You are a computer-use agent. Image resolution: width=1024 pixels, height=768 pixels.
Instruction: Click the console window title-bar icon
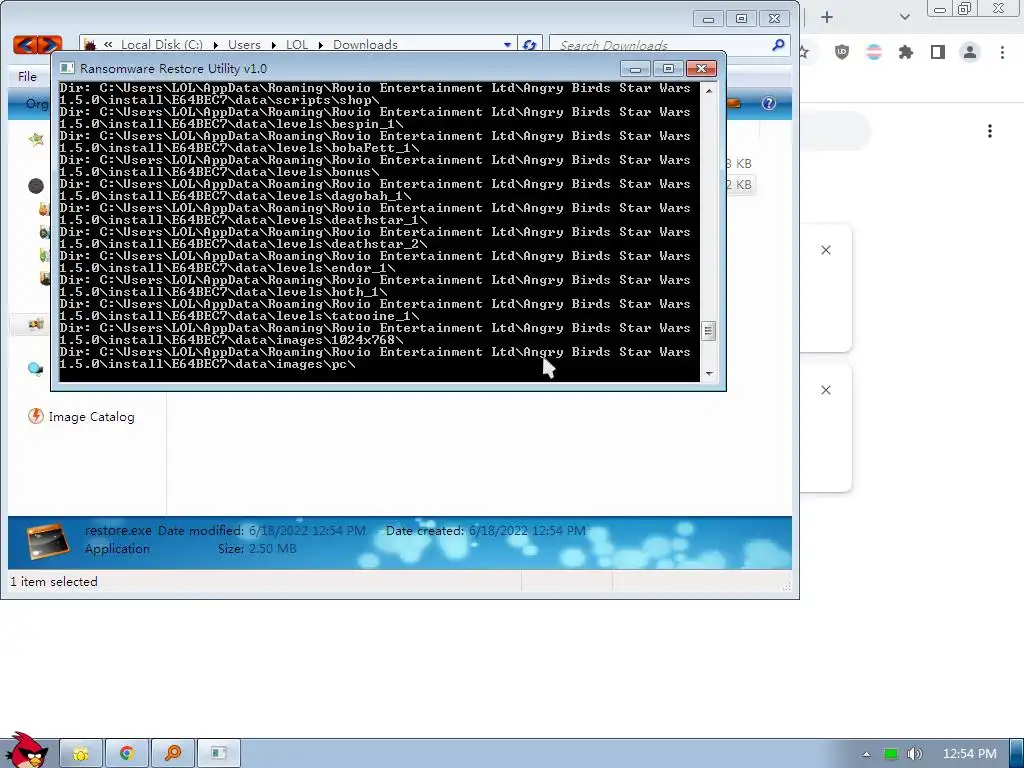(67, 68)
